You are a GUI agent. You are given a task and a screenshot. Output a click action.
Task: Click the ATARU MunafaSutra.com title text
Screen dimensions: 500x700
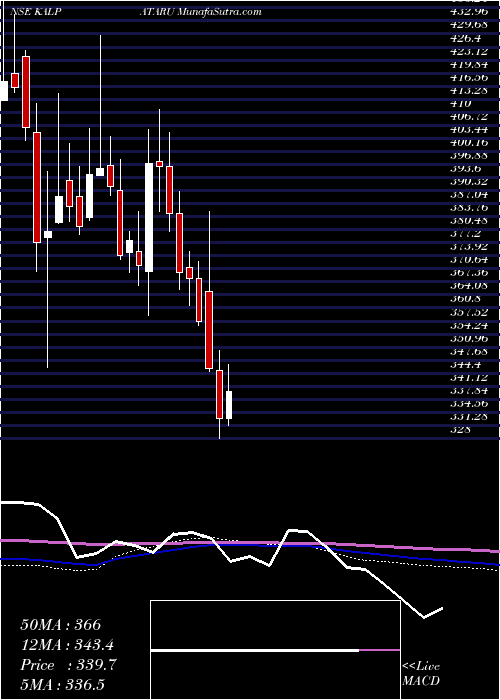click(202, 12)
